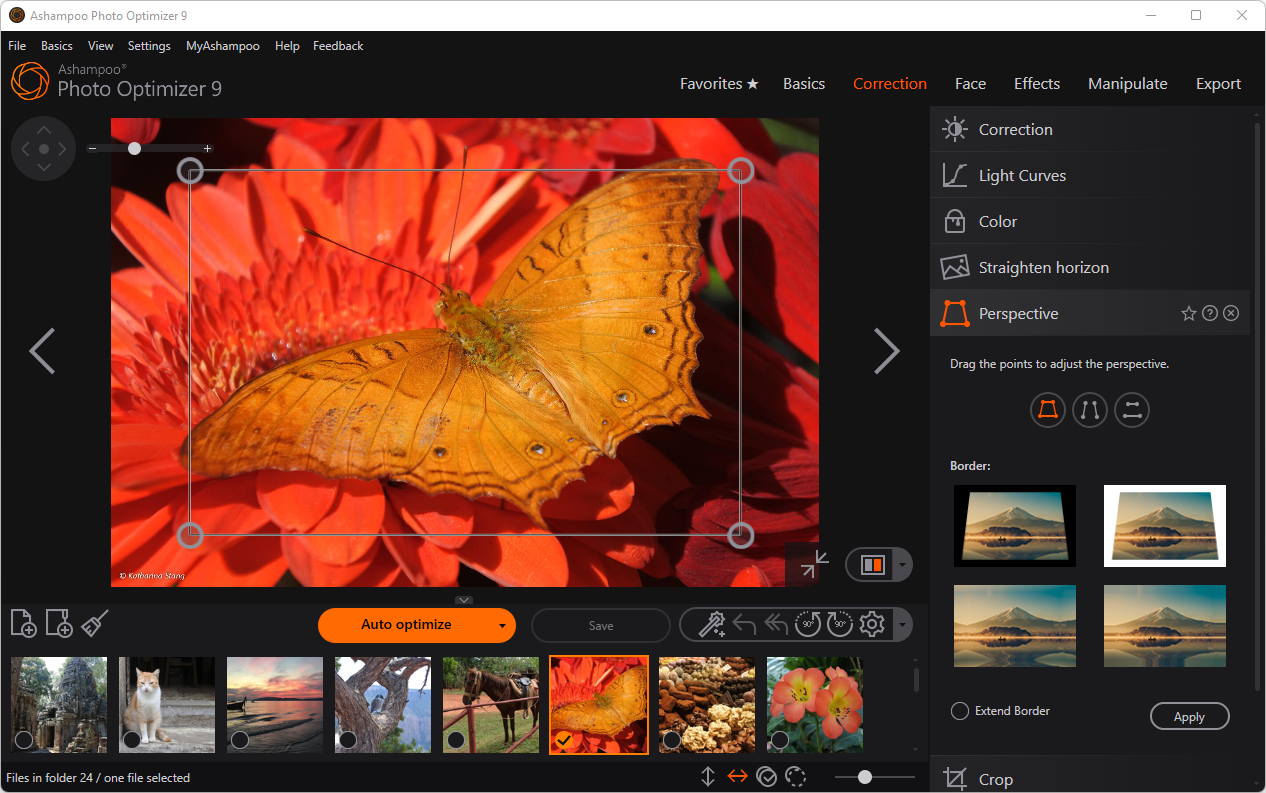Click the undo arrow icon

[x=745, y=624]
